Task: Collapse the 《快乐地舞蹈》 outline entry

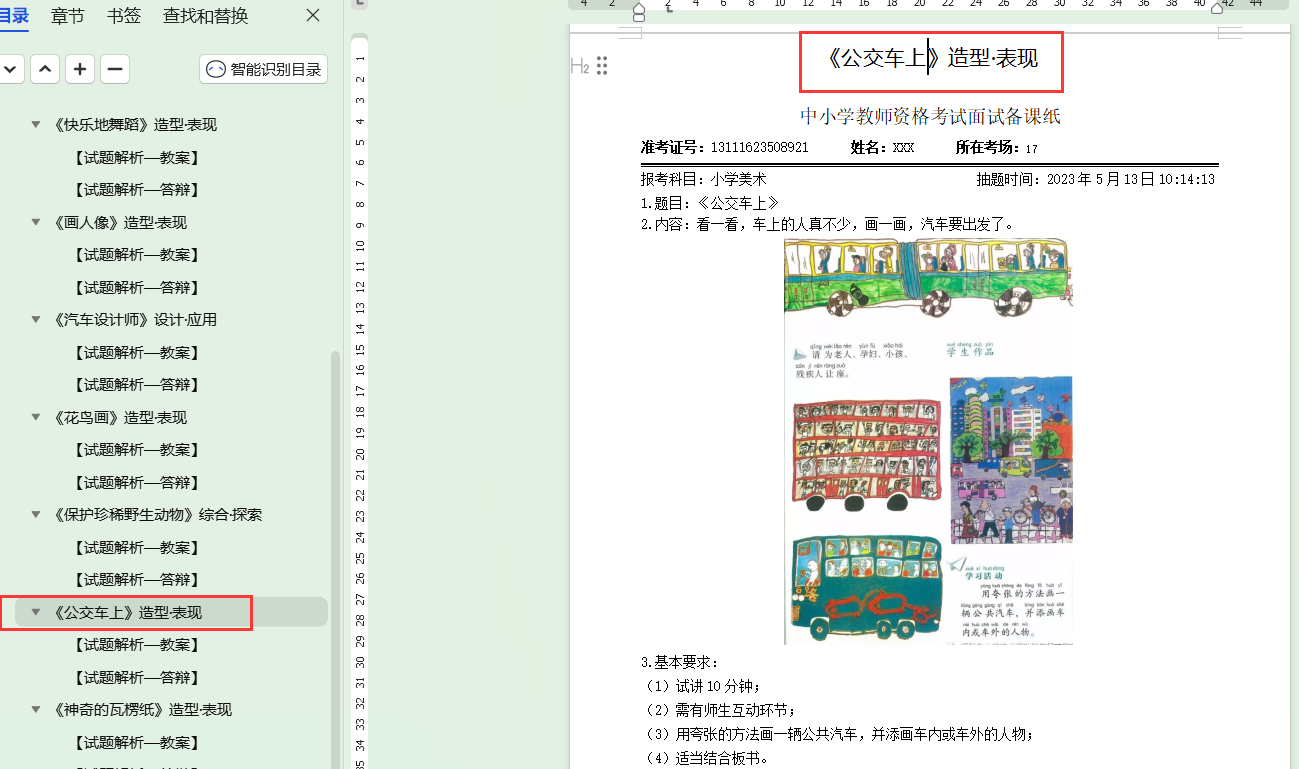Action: (x=36, y=125)
